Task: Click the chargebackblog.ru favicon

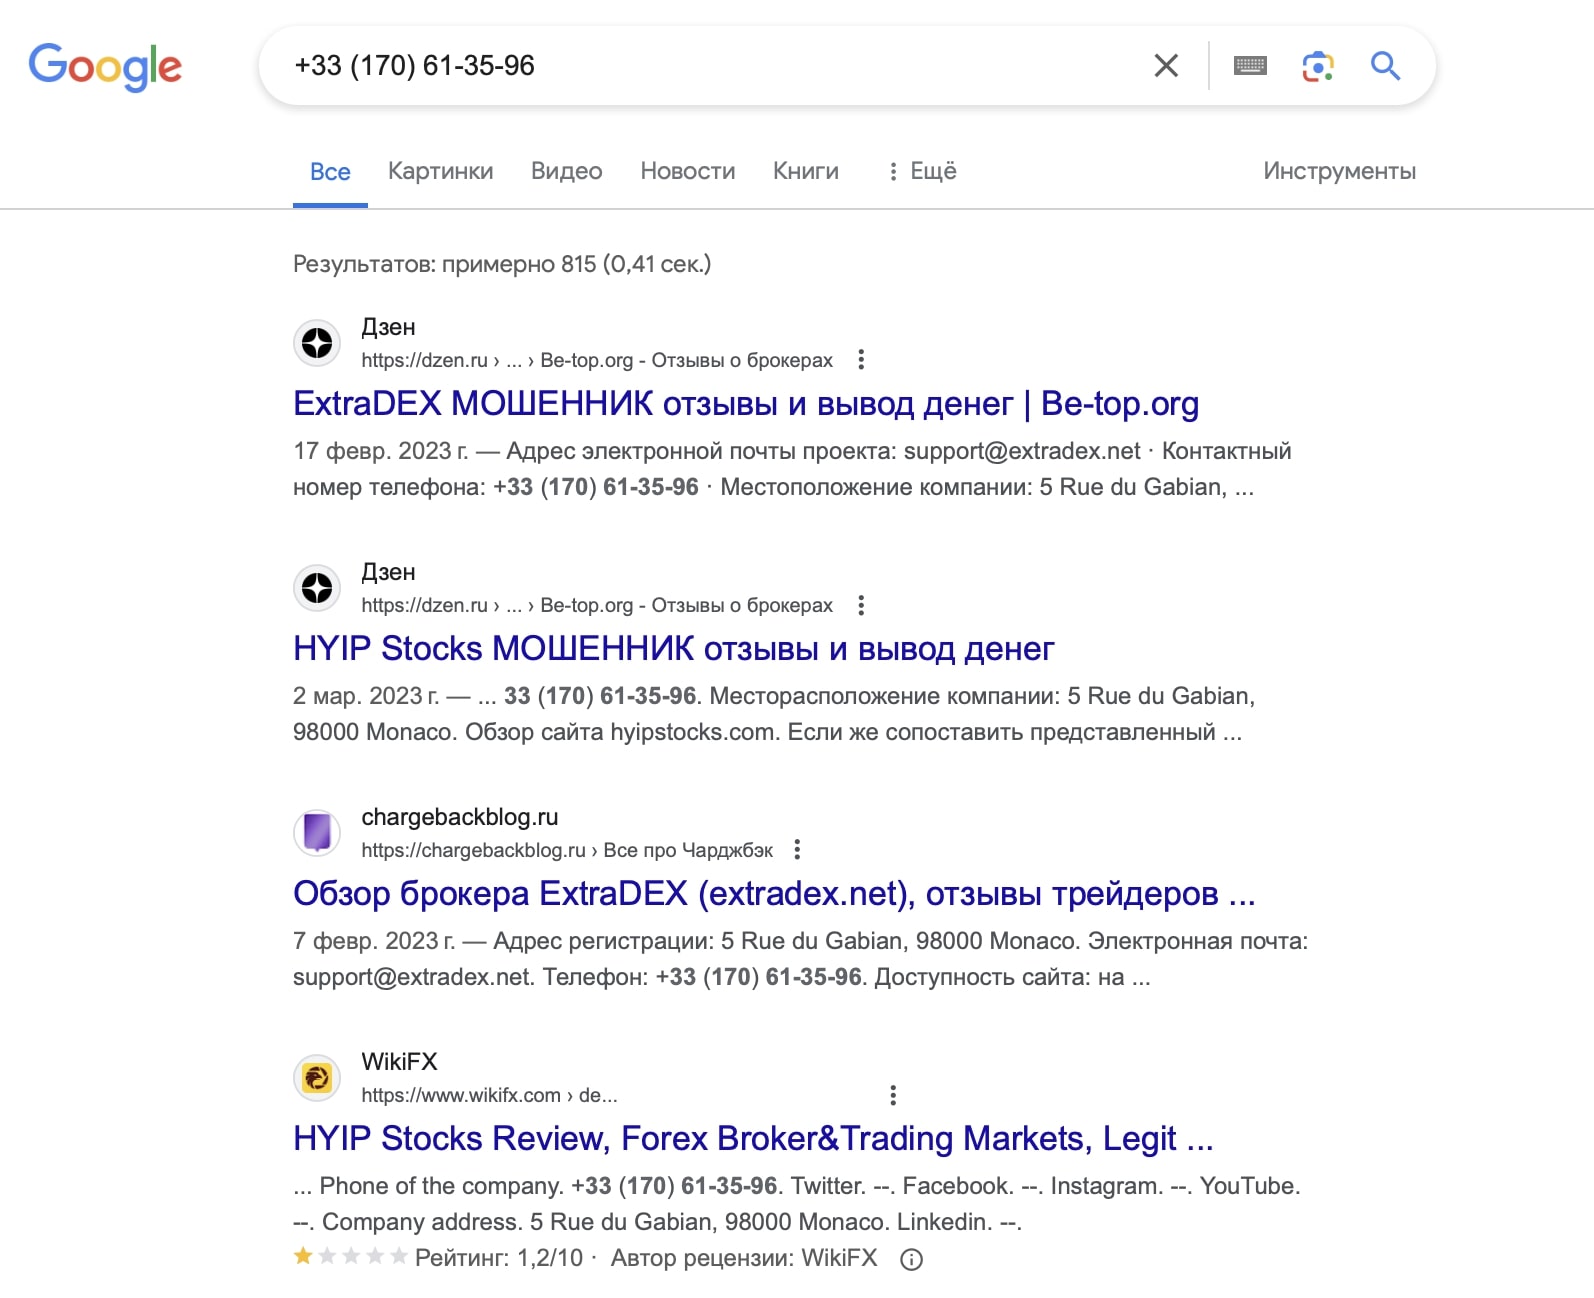Action: pos(317,833)
